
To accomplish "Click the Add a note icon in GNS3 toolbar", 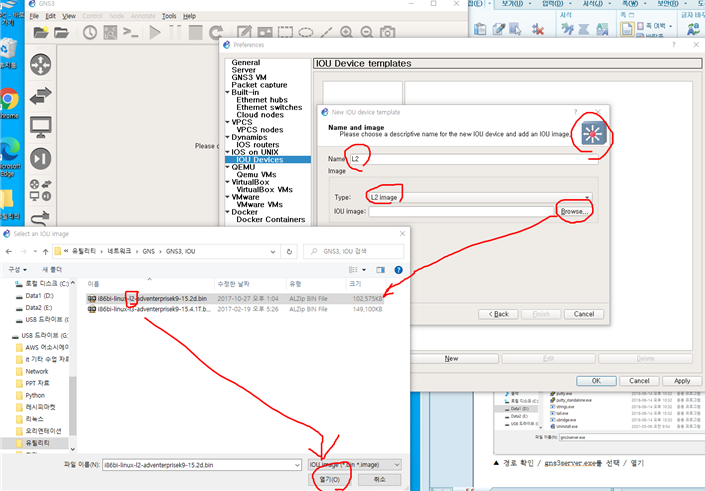I will [x=244, y=32].
